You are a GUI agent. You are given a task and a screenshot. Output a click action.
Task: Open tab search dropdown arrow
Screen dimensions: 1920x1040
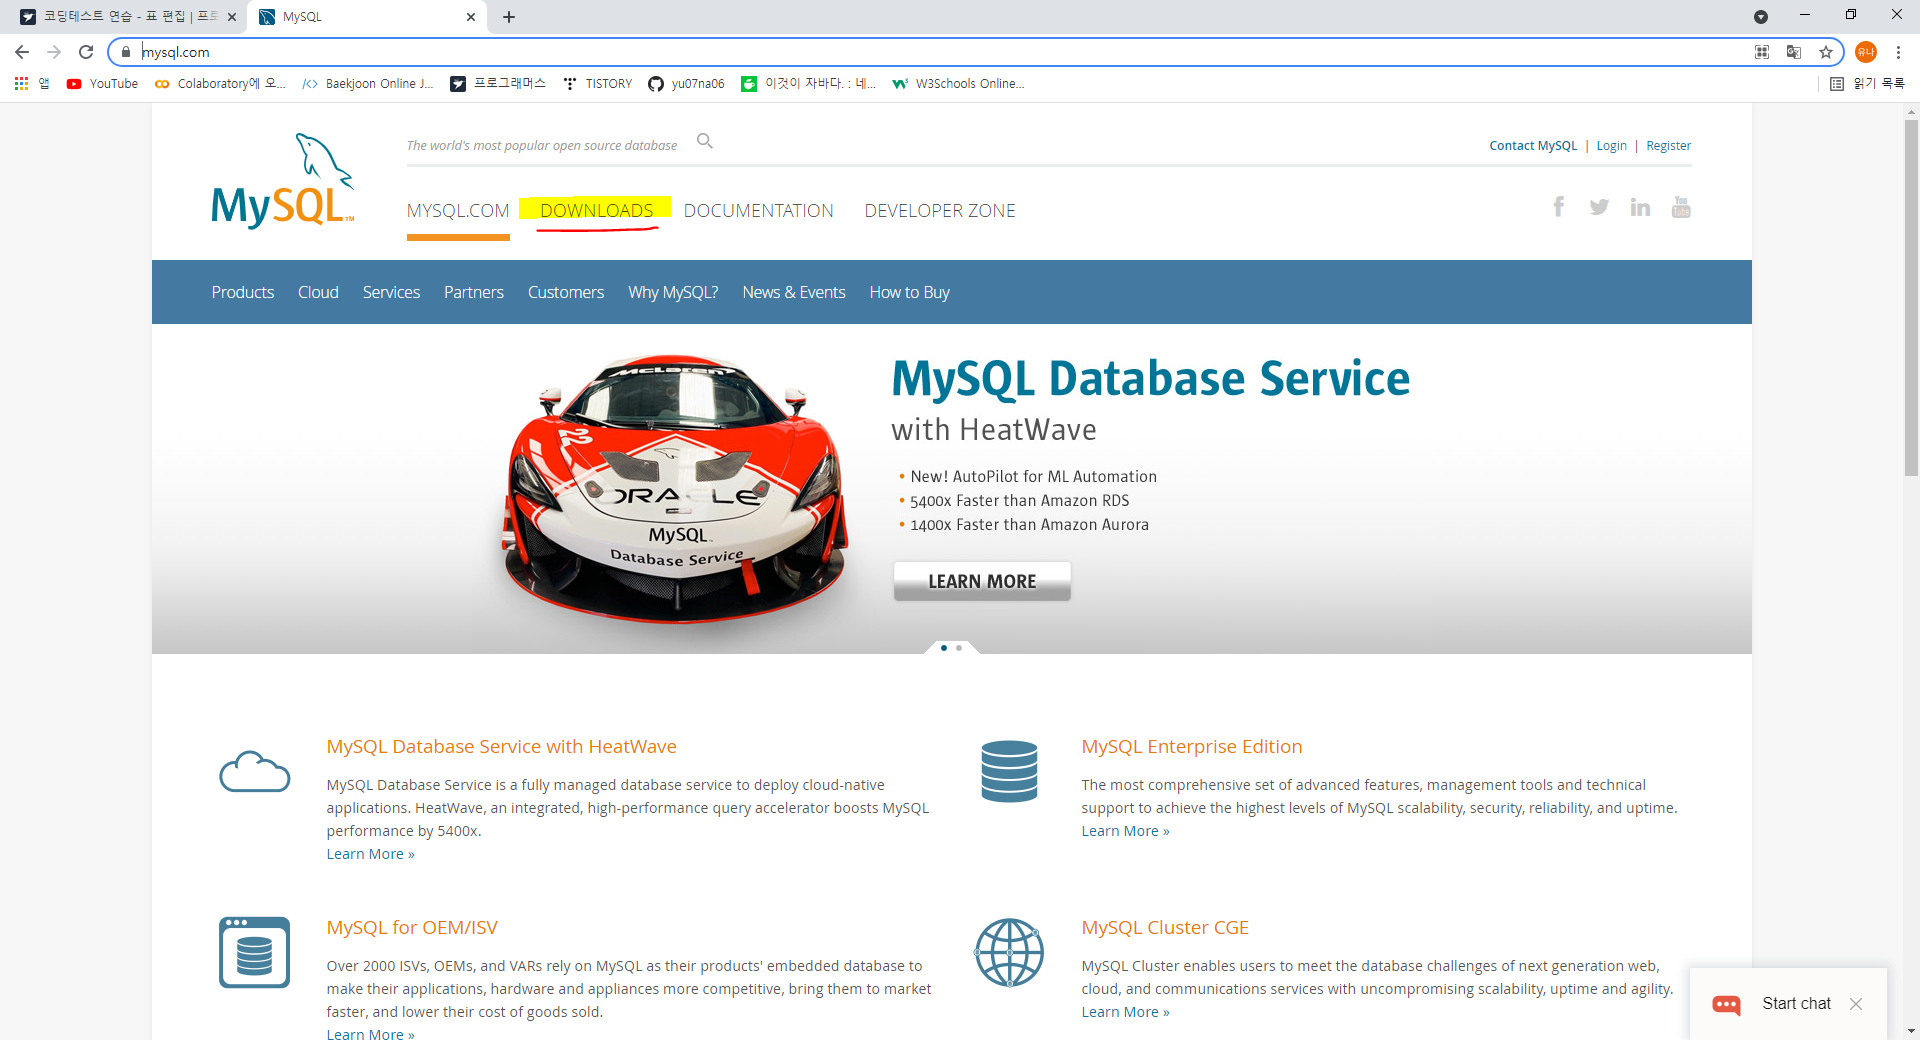click(1761, 17)
